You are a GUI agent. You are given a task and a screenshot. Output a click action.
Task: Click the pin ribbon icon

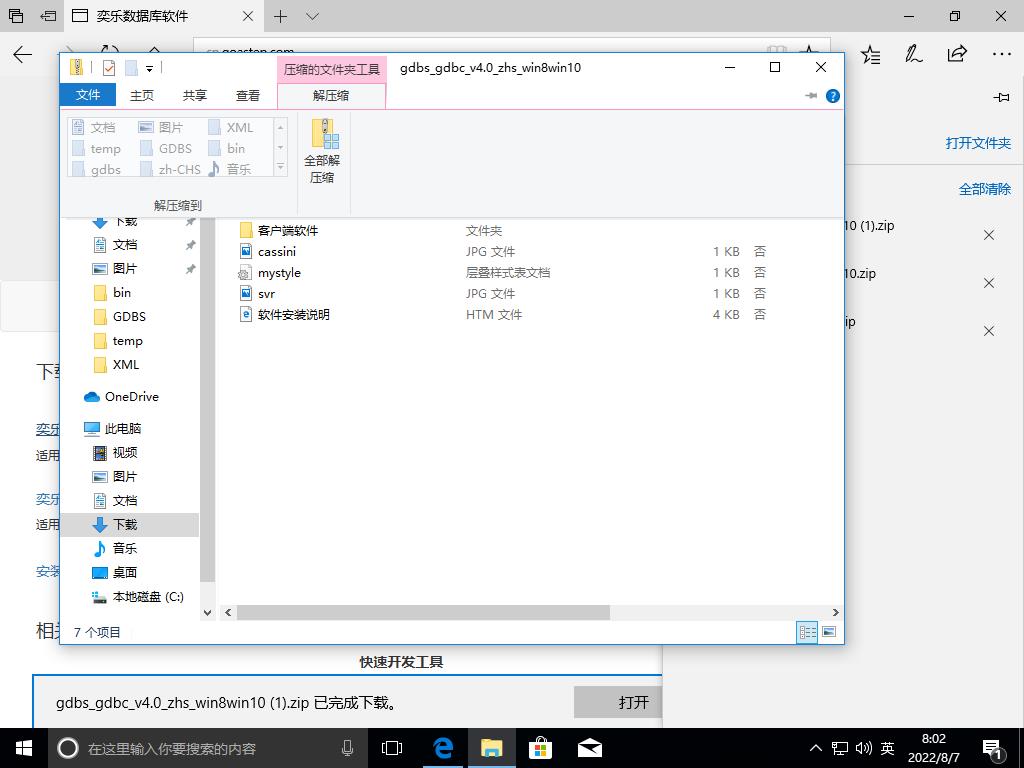click(x=810, y=96)
